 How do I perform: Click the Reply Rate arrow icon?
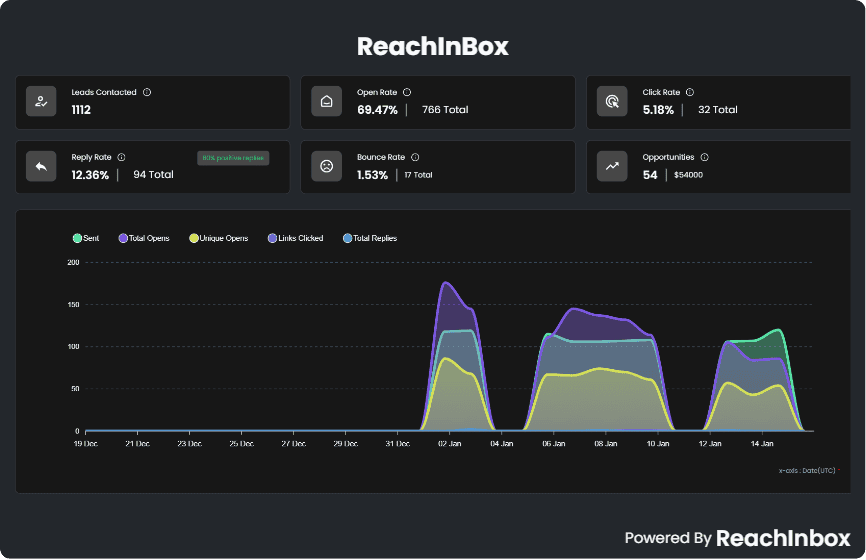pos(41,166)
